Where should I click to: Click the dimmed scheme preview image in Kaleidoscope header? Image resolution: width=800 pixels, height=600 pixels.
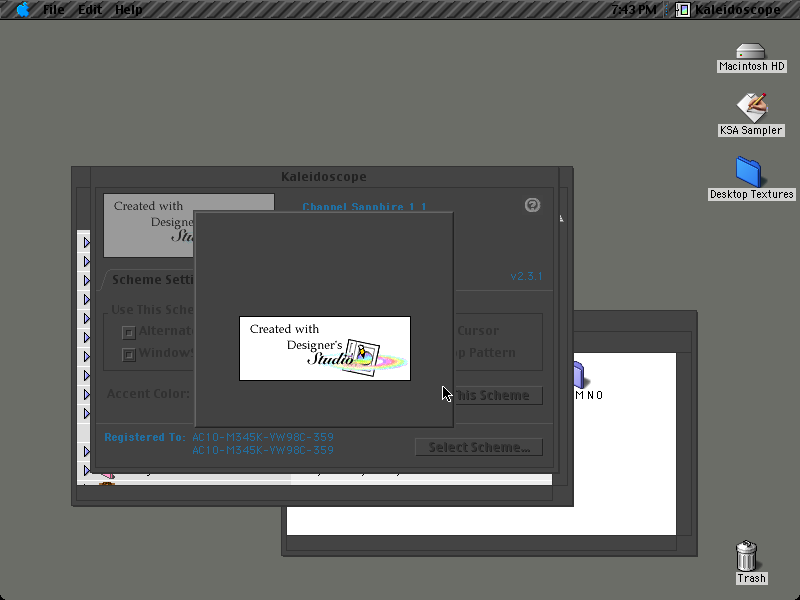[149, 226]
